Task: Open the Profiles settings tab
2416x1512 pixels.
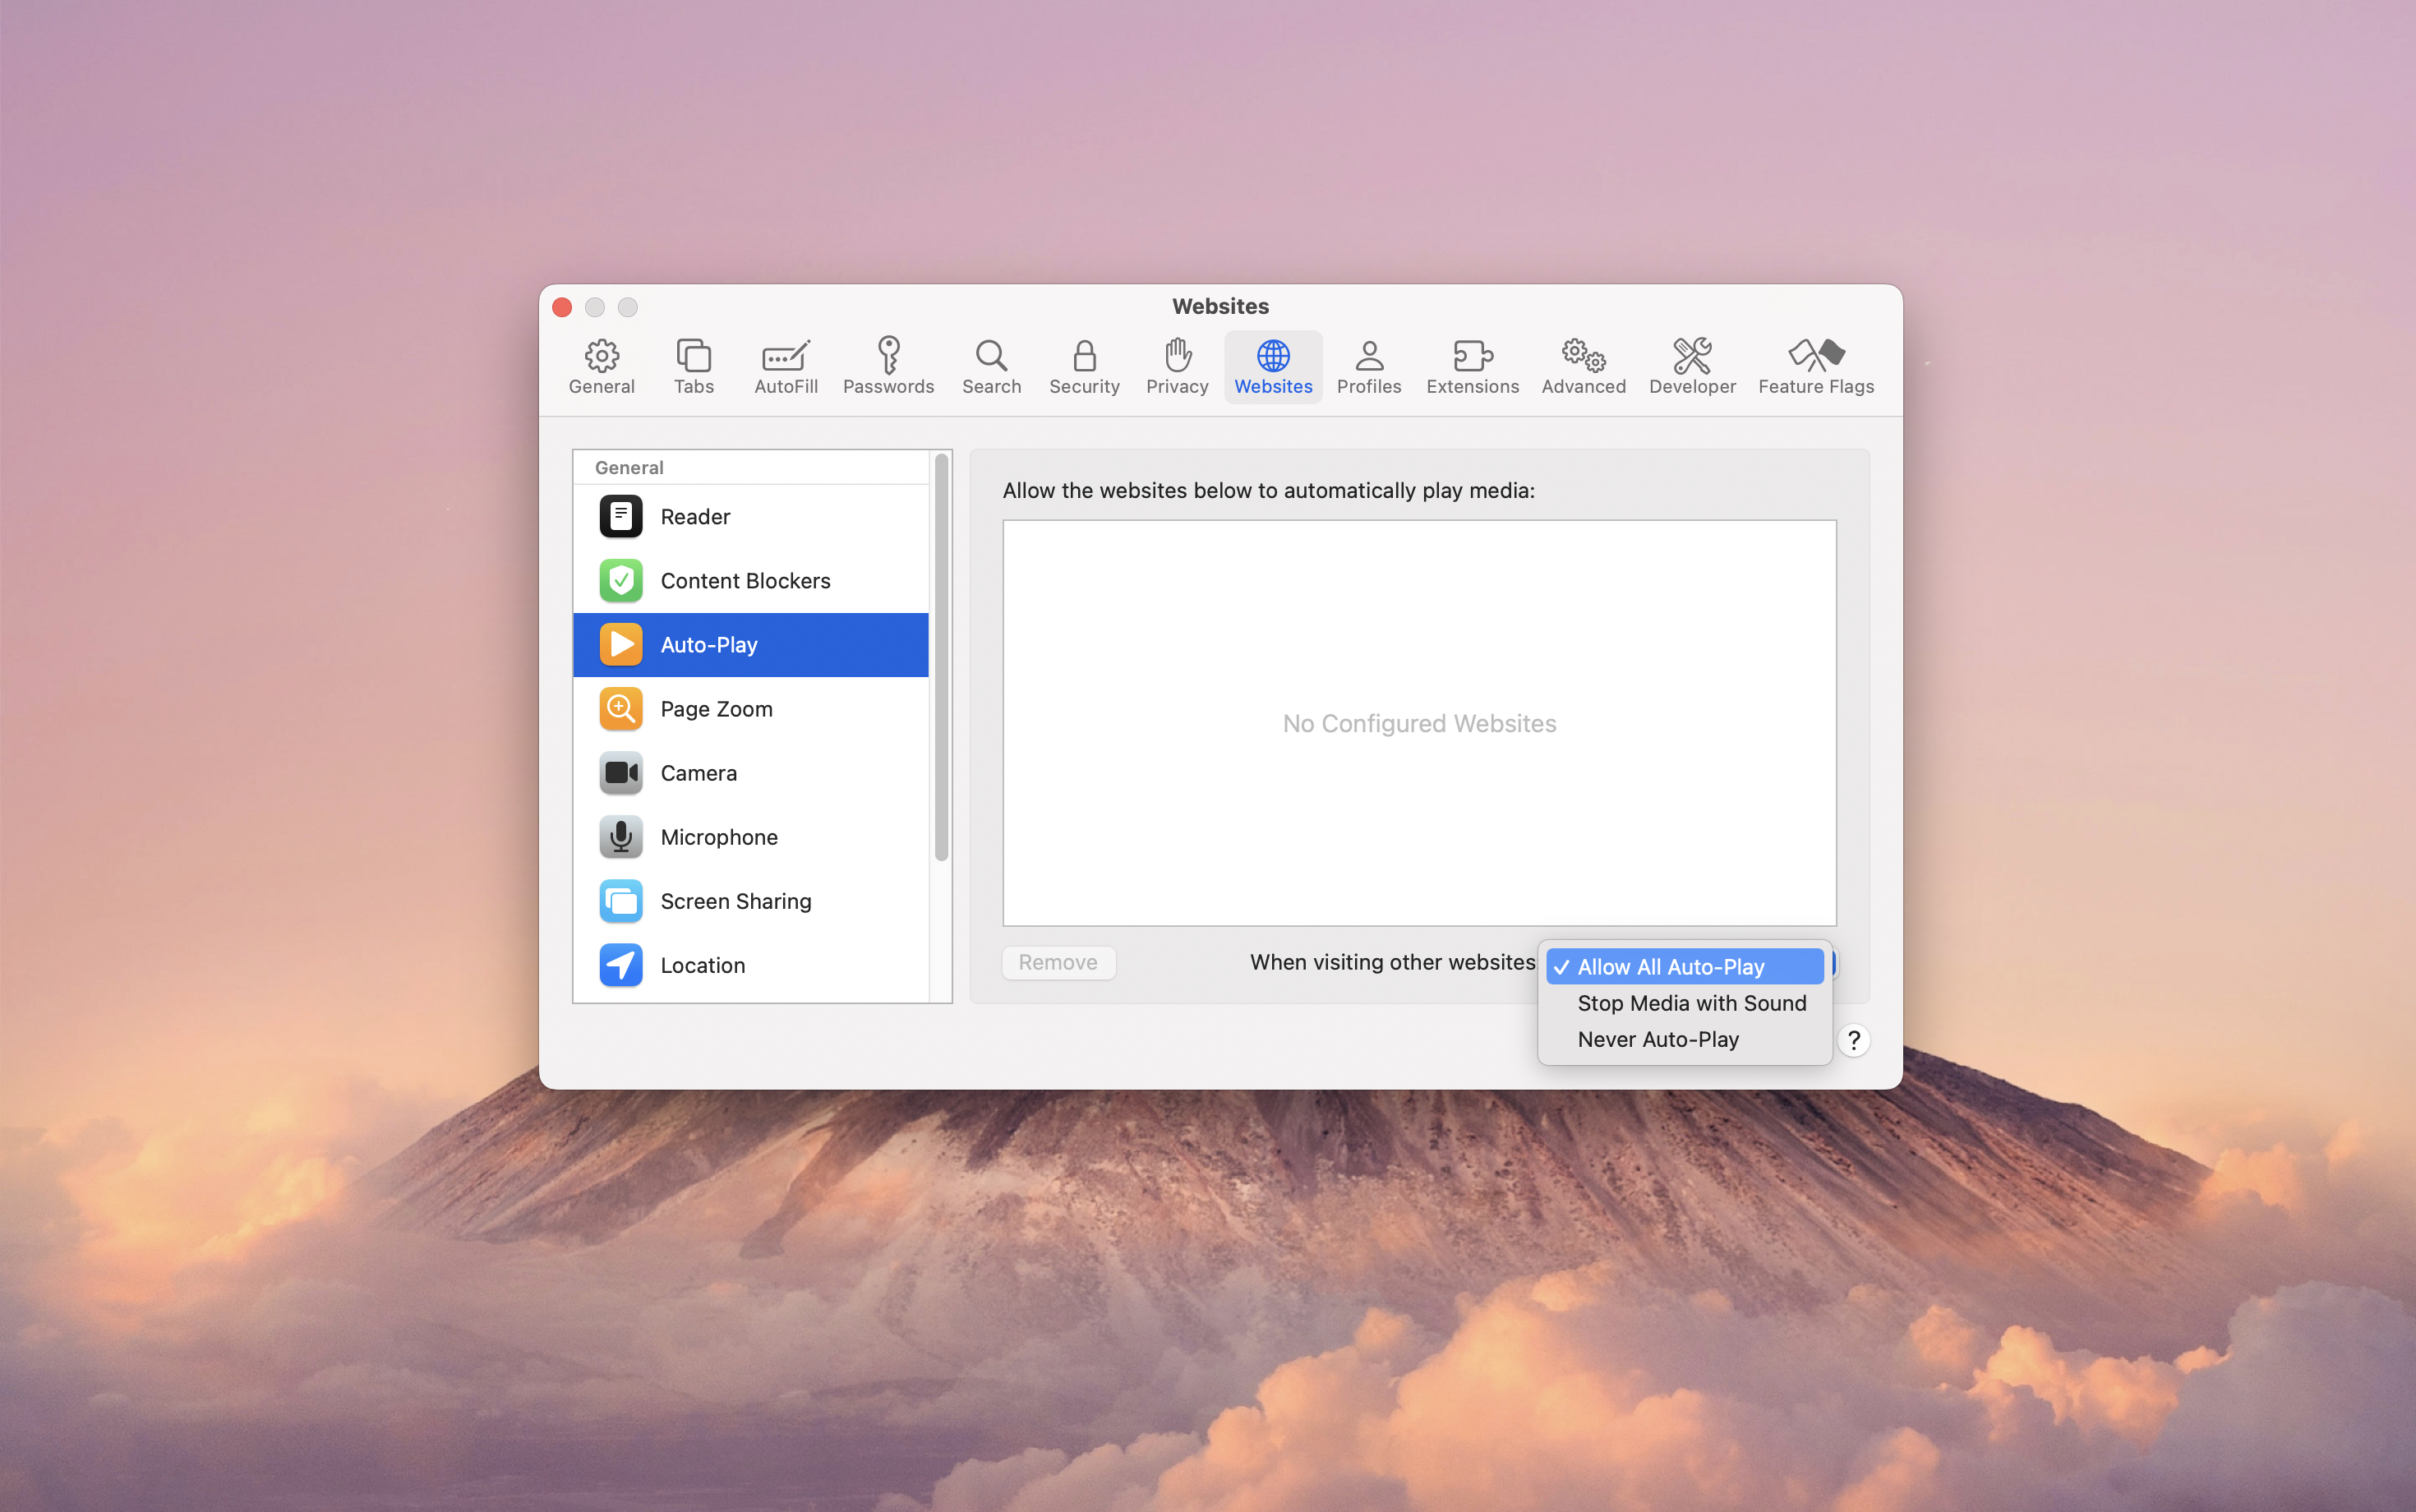Action: [x=1368, y=366]
